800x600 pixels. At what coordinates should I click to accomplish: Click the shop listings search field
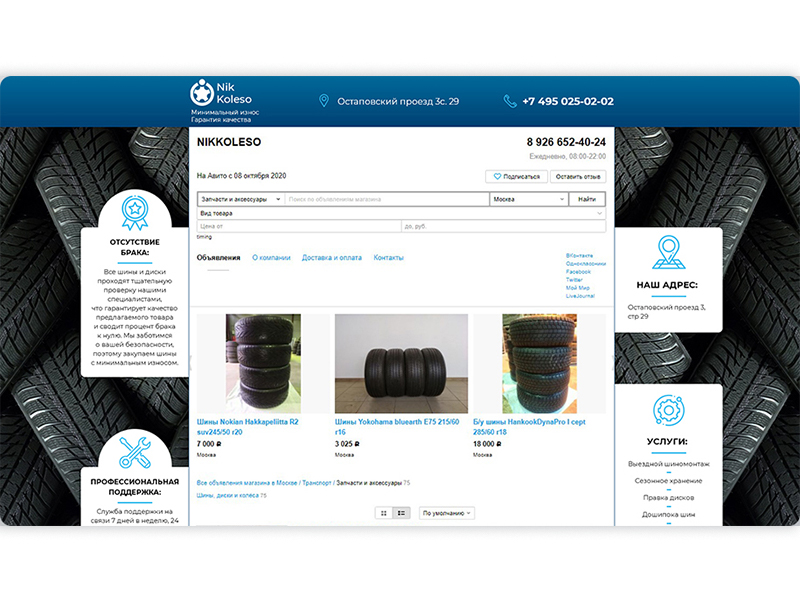[387, 199]
